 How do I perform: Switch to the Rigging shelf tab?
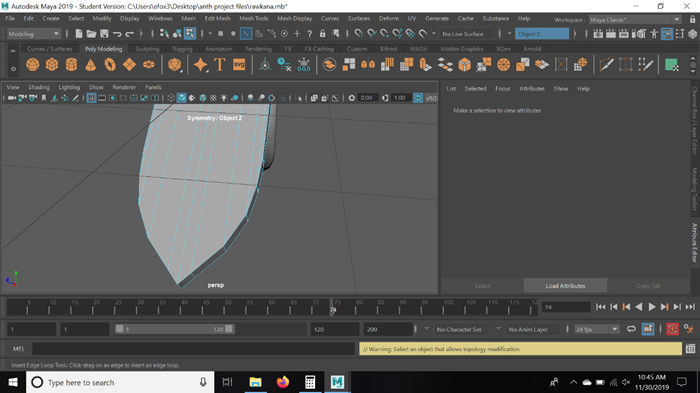182,49
